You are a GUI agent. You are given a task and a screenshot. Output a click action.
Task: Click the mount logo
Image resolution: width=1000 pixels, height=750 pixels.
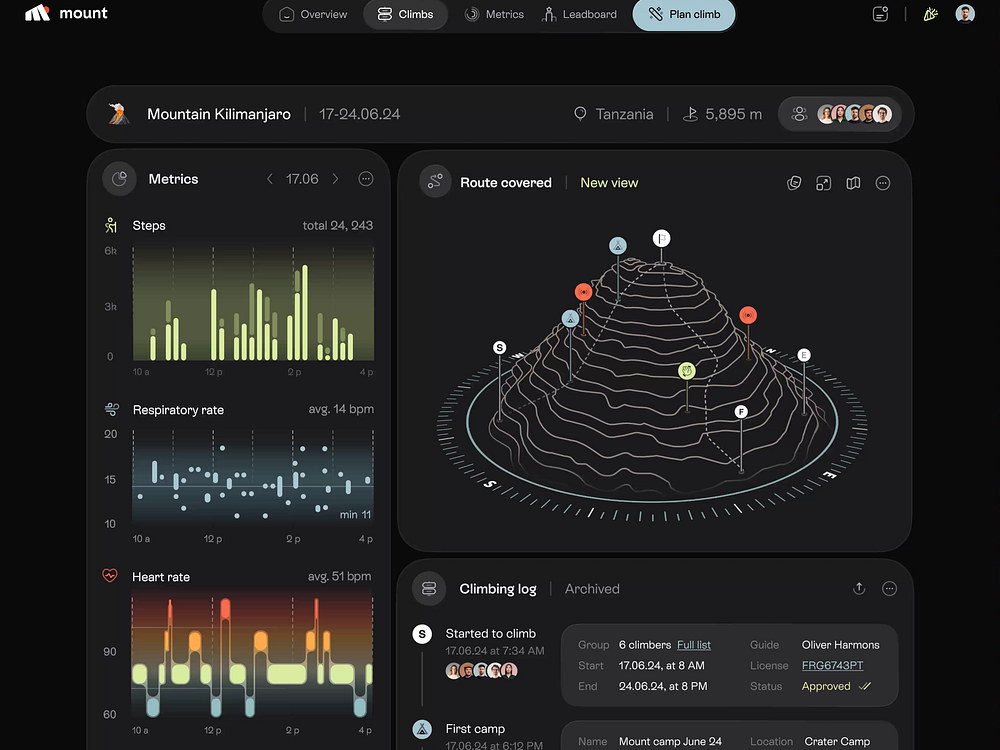click(66, 14)
